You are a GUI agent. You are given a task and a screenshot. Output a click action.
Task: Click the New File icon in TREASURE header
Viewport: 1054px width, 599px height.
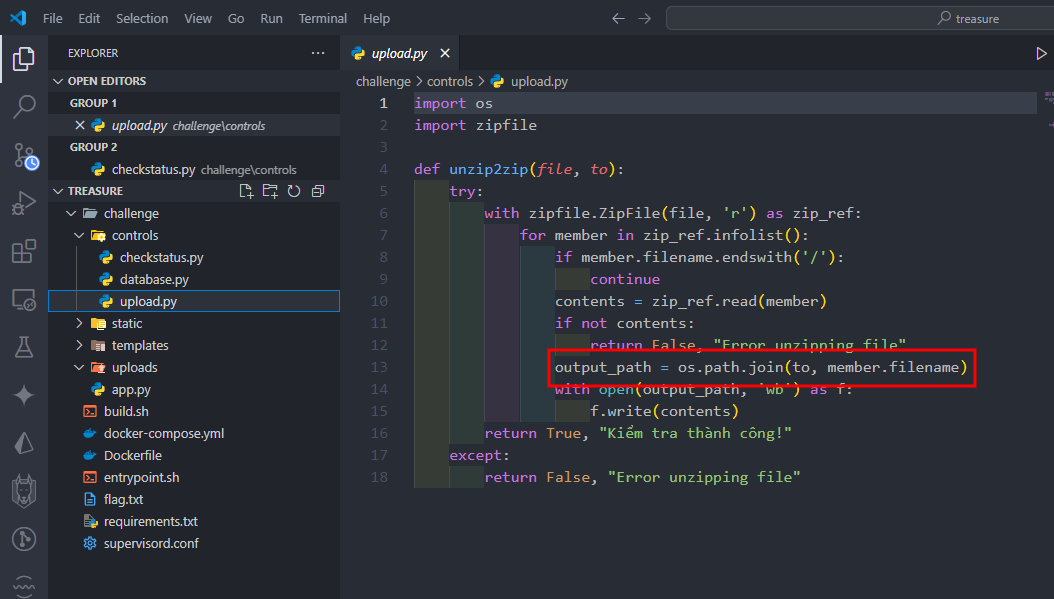click(x=246, y=191)
